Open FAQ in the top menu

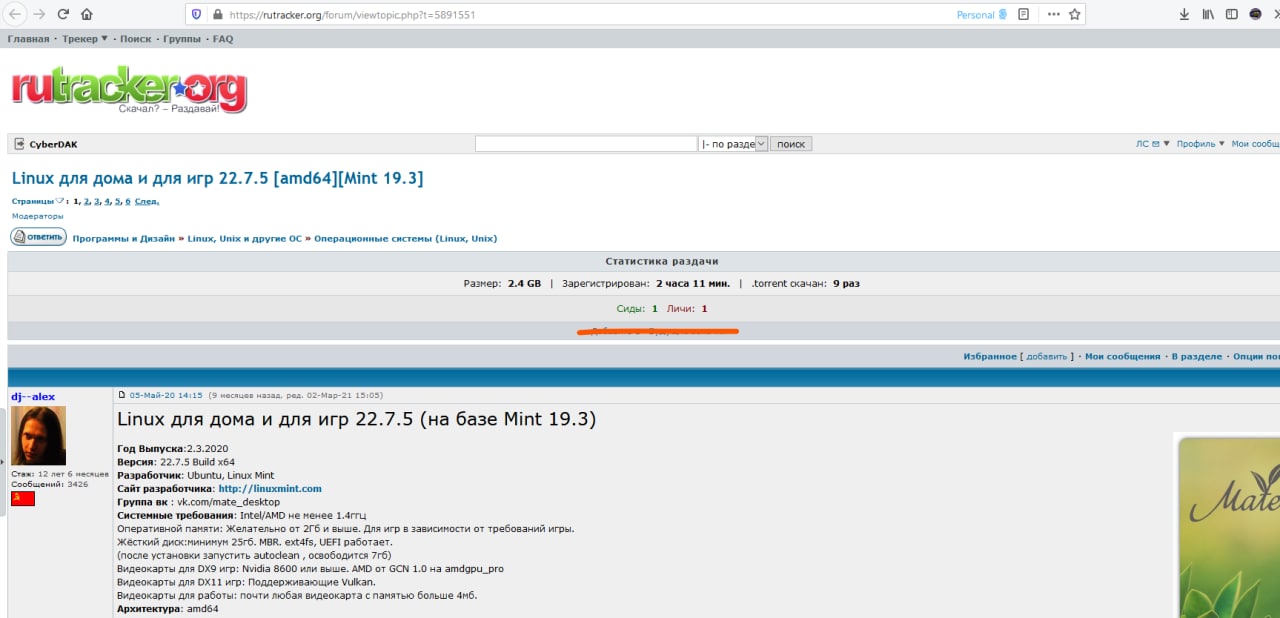(222, 39)
